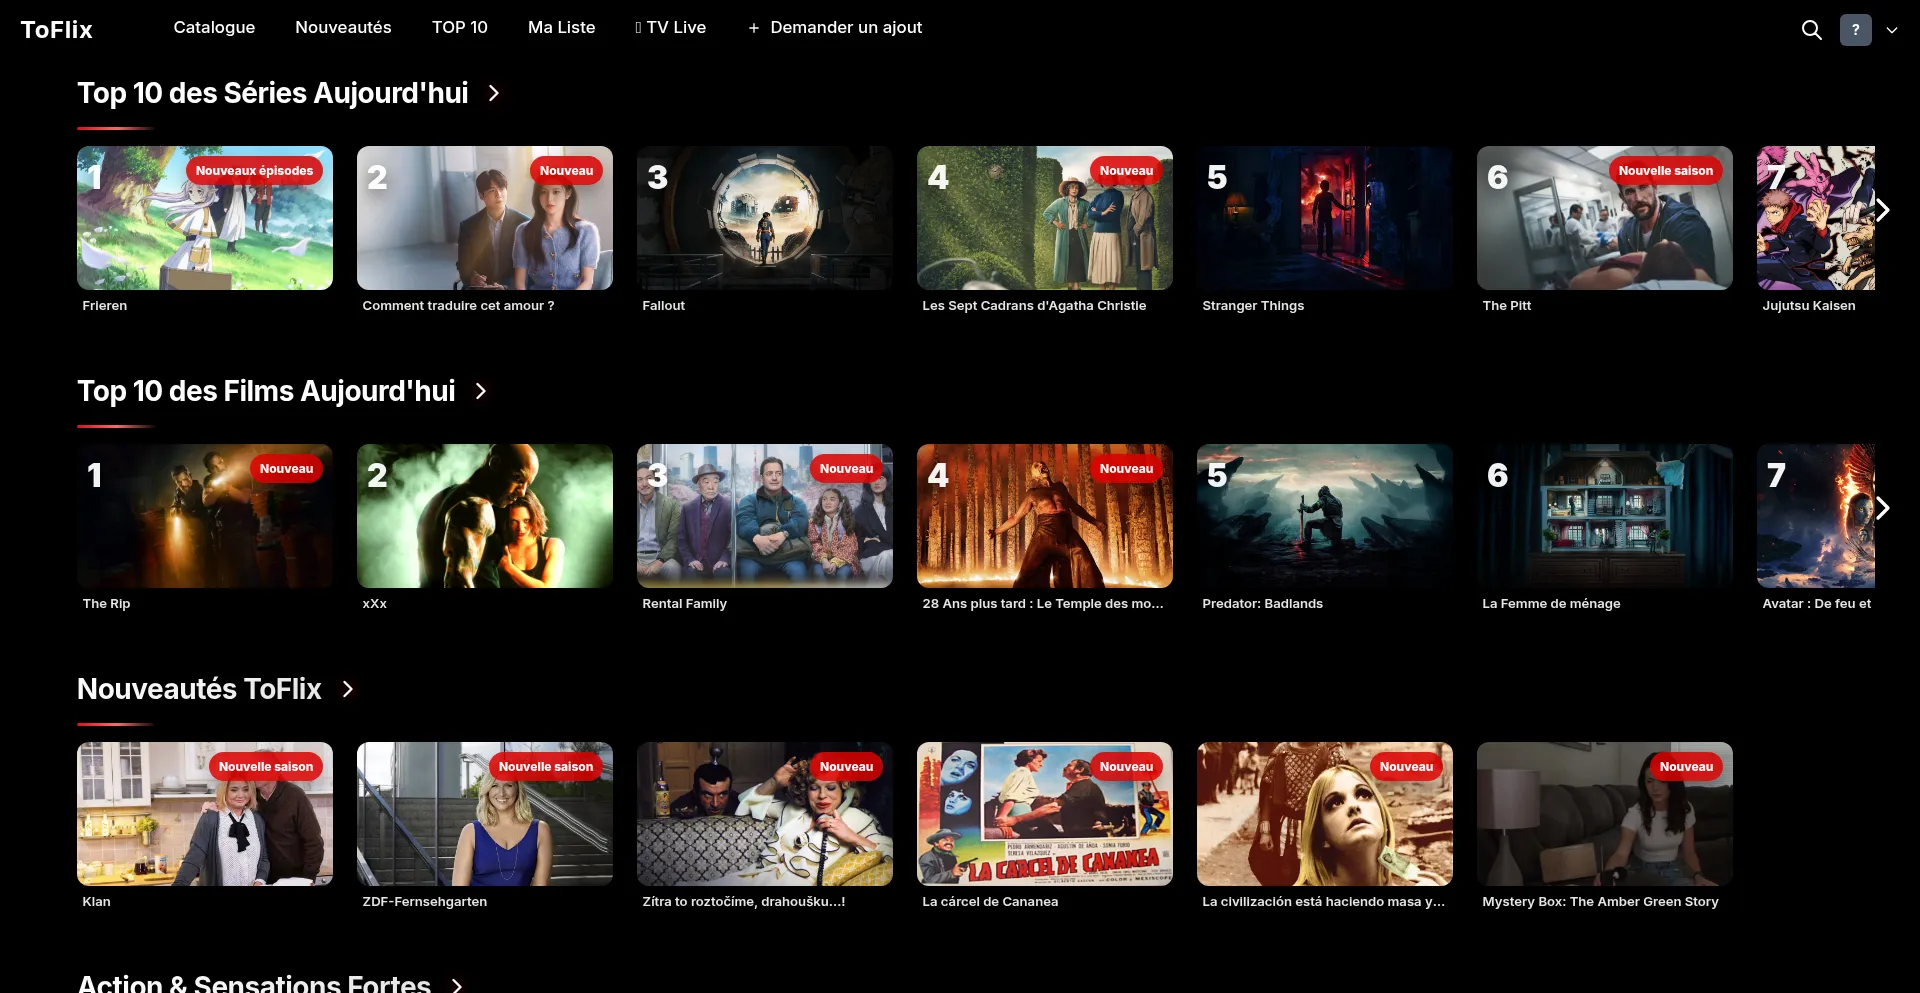Open the search magnifier icon
The image size is (1920, 993).
pos(1812,30)
